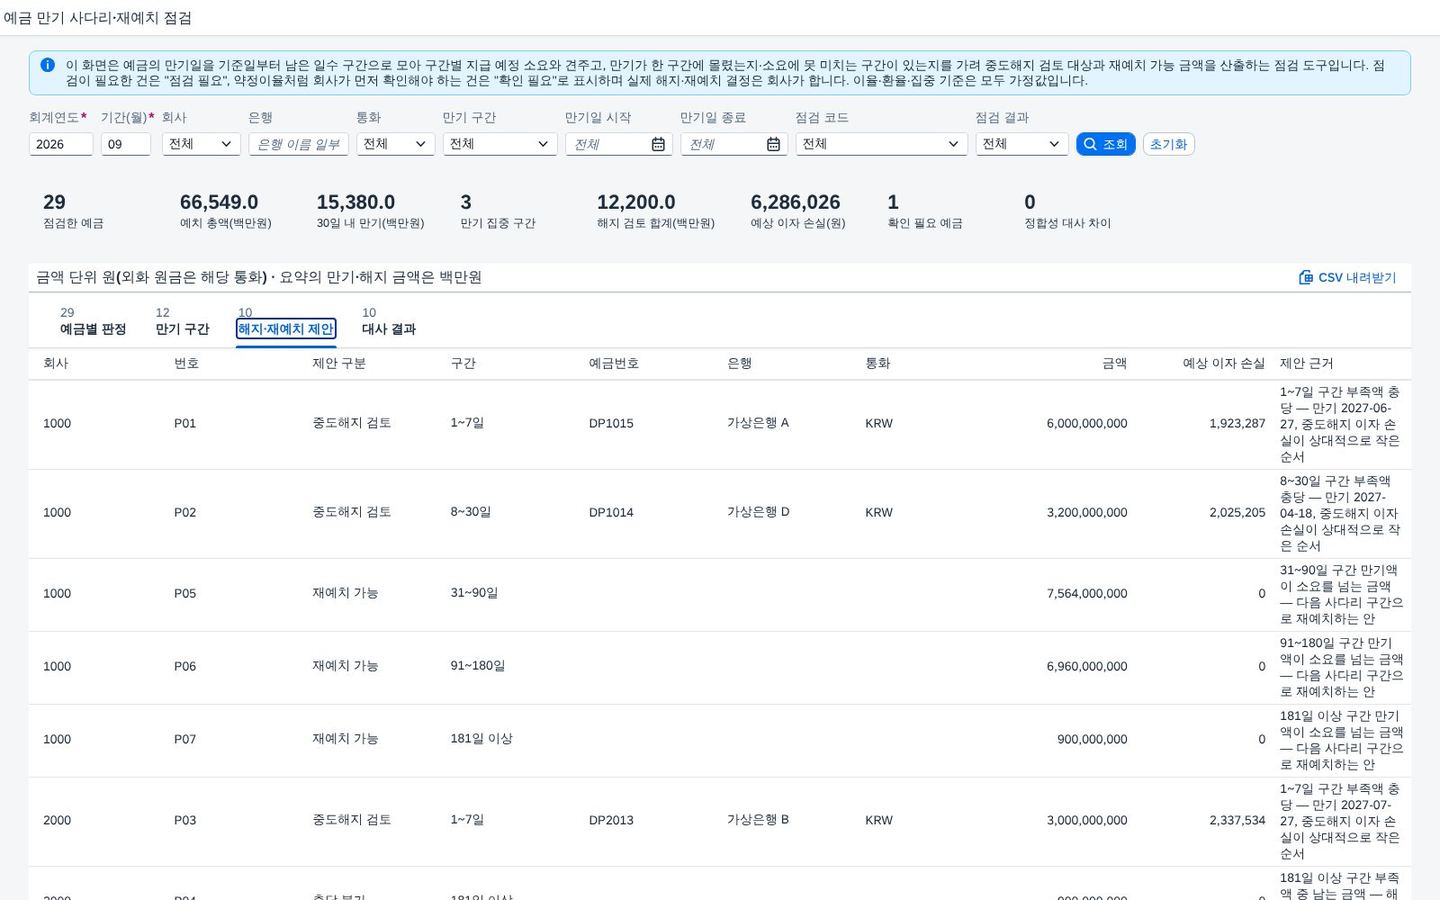
Task: Click the 제안 구분 column header
Action: pos(339,363)
